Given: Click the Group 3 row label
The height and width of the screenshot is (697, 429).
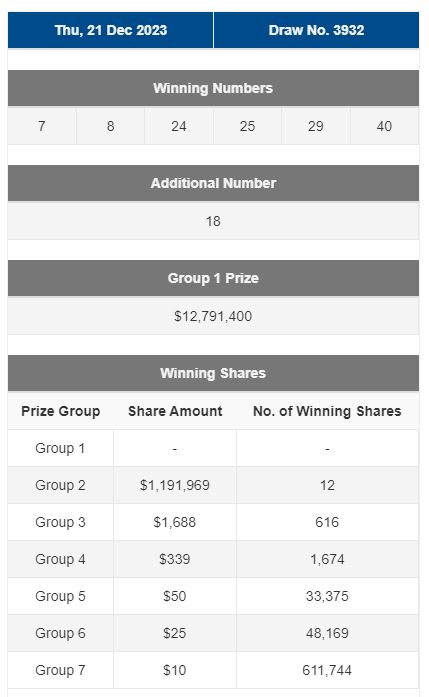Looking at the screenshot, I should pyautogui.click(x=60, y=522).
